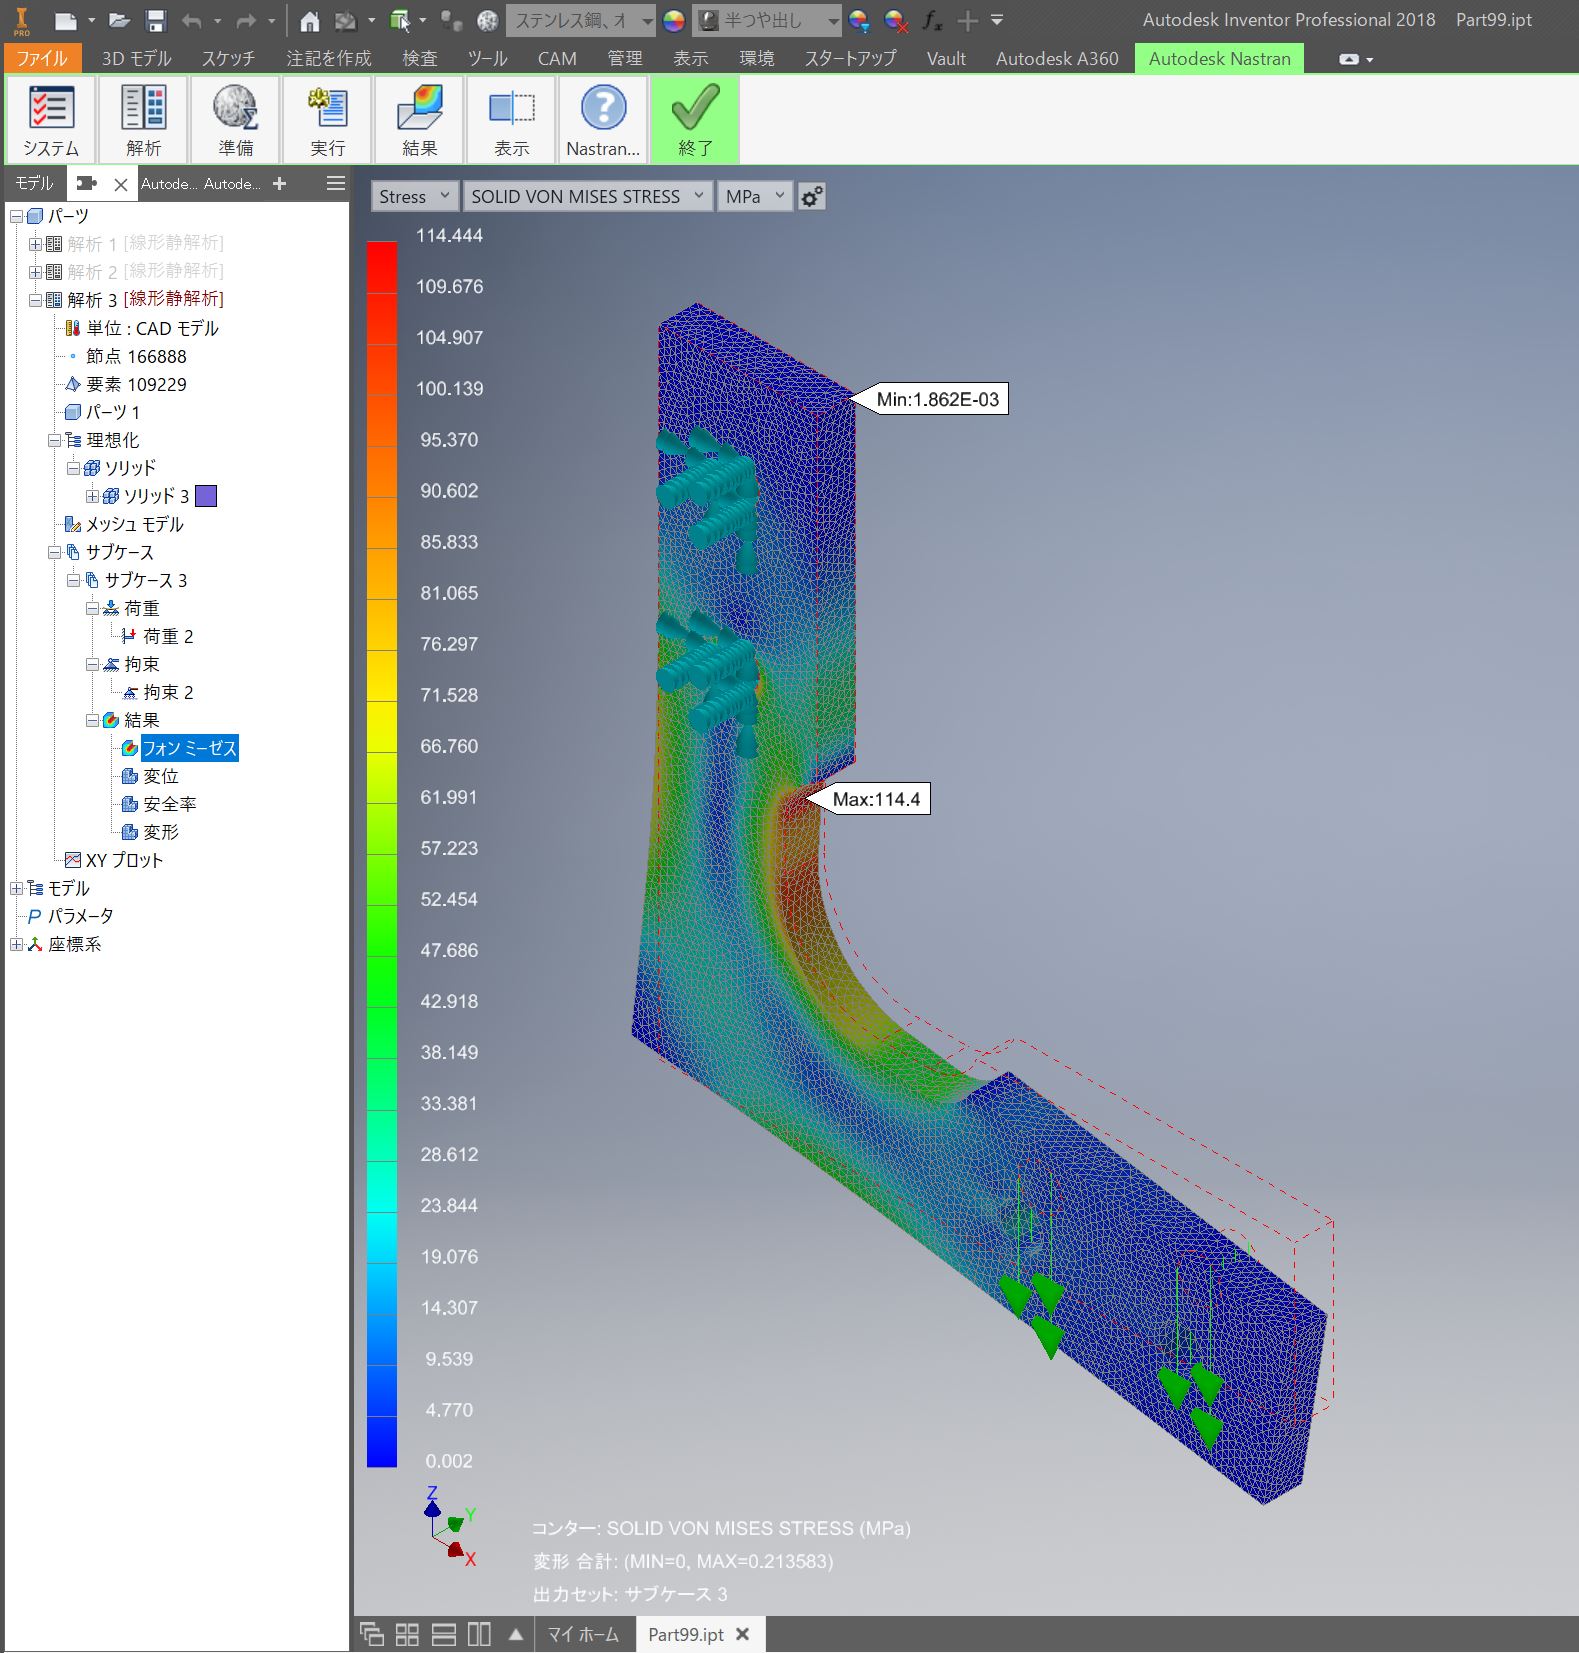Open the browser panel menu icon
1579x1653 pixels.
[336, 183]
